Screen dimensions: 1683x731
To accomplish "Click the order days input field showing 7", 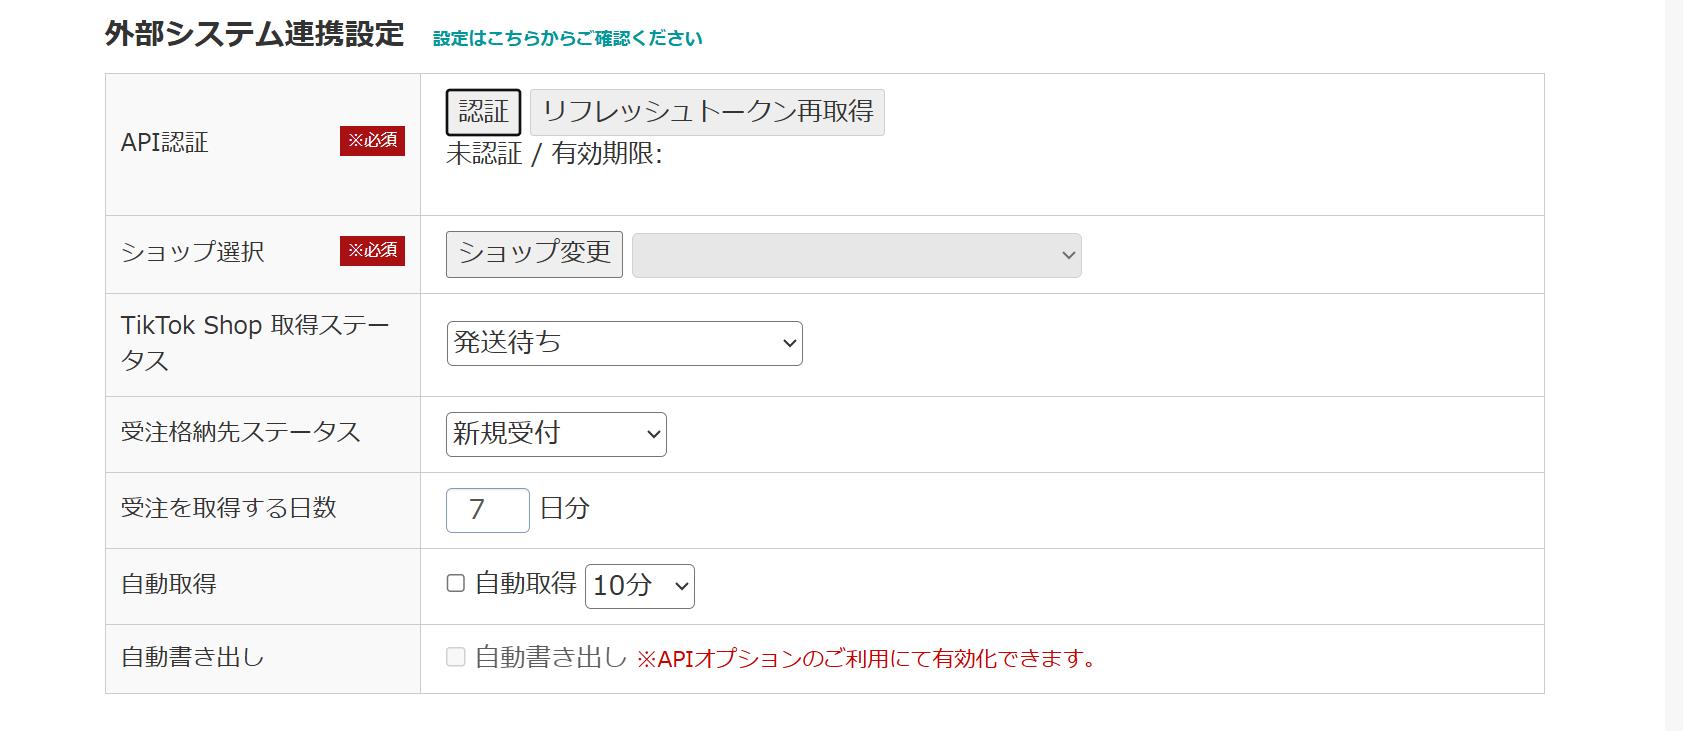I will tap(487, 510).
